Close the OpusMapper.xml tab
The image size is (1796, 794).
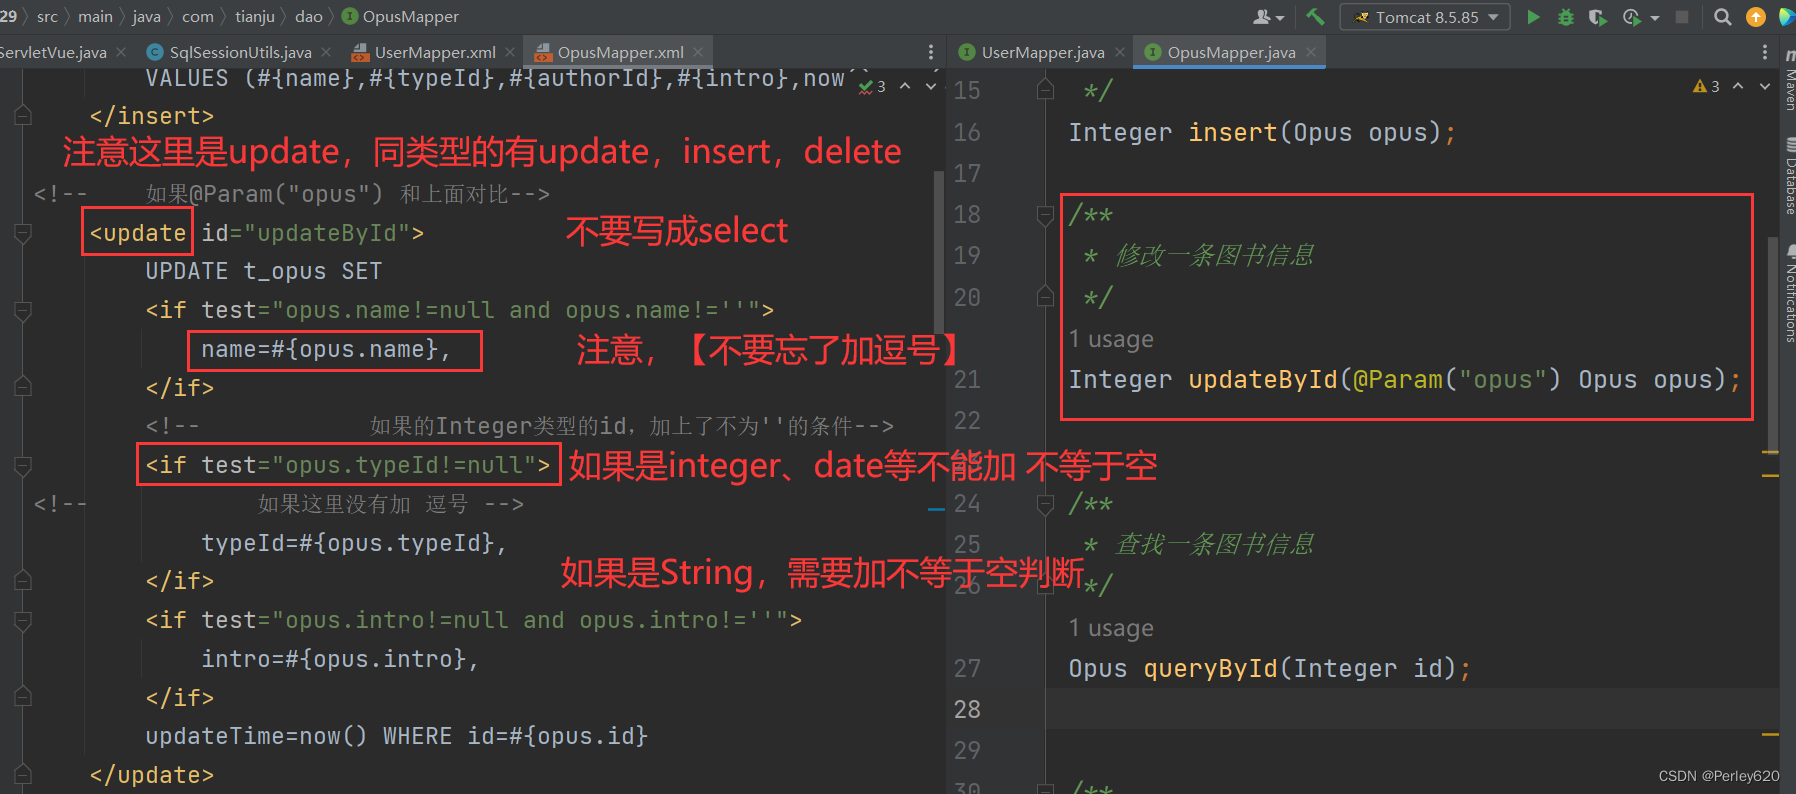pyautogui.click(x=698, y=52)
